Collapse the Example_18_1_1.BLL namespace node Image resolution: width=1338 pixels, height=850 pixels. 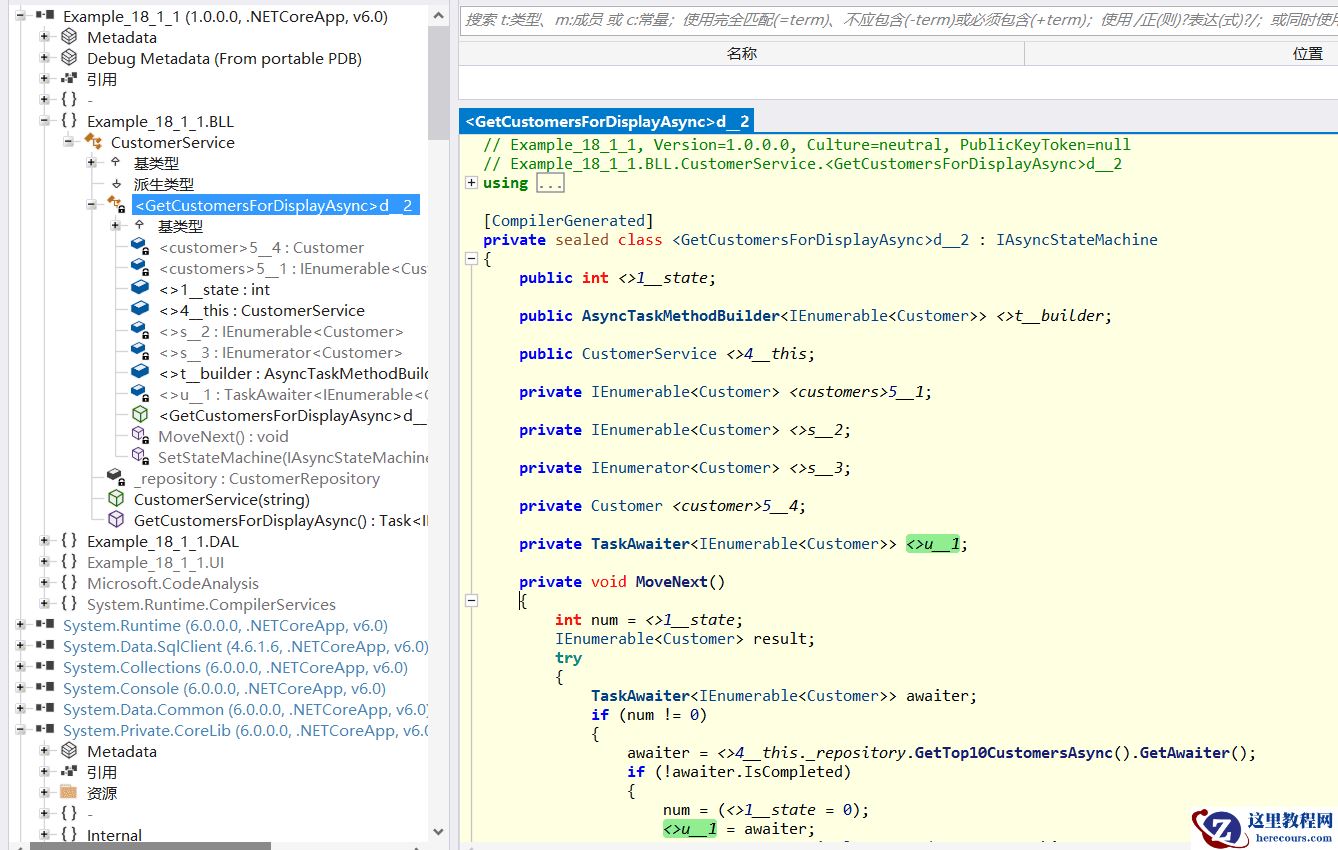[x=45, y=121]
